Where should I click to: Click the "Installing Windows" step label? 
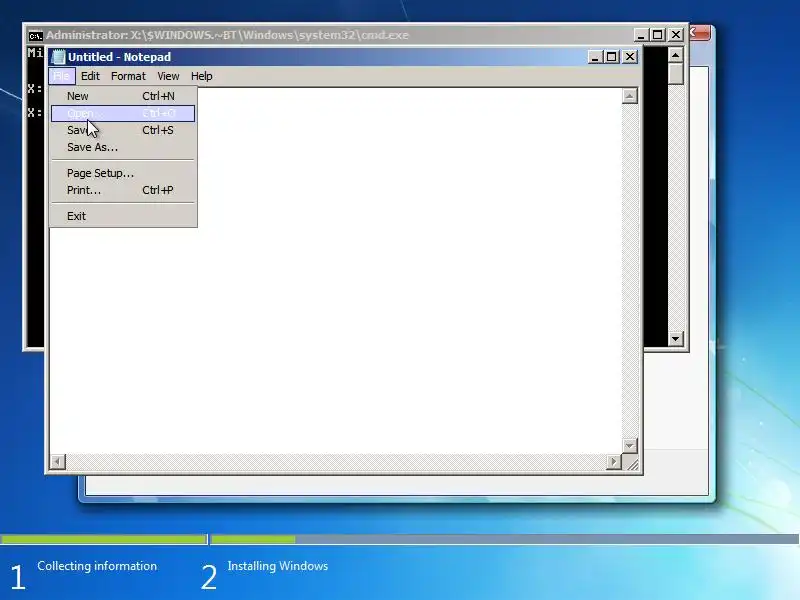pyautogui.click(x=278, y=566)
